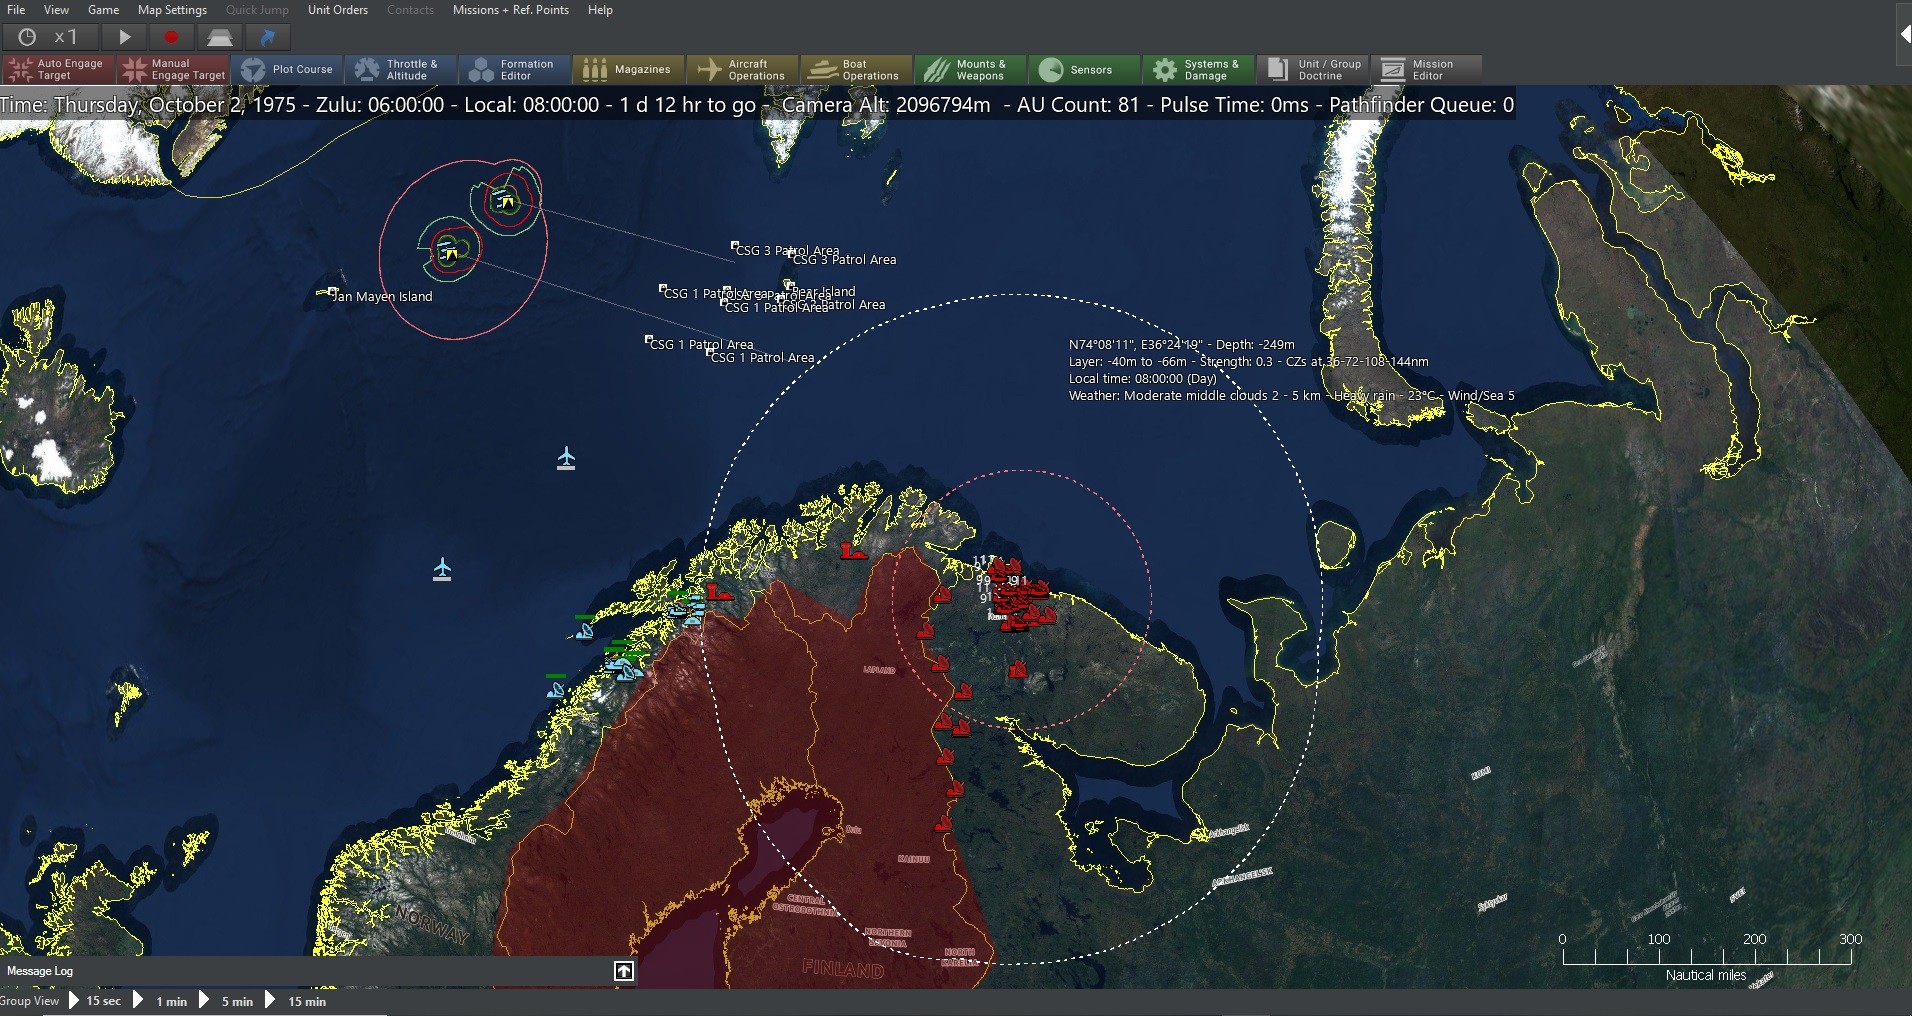Open the Map Settings menu
This screenshot has width=1912, height=1016.
(171, 9)
